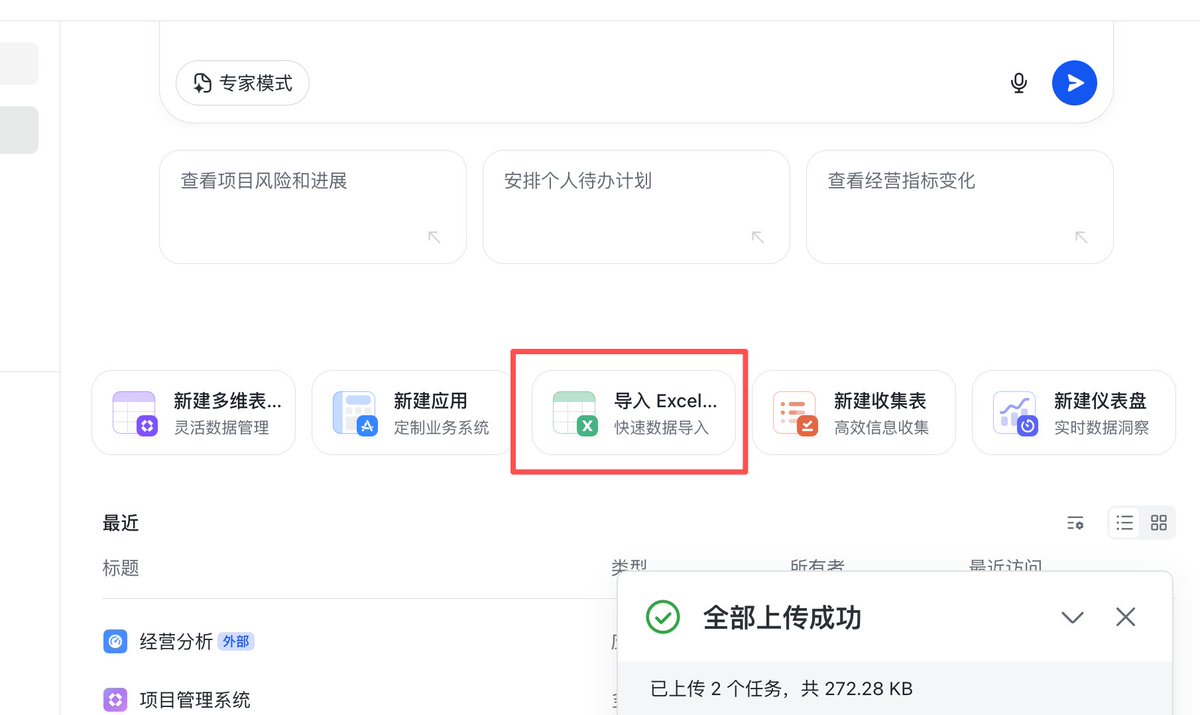Collapse the upload success panel chevron
The height and width of the screenshot is (715, 1200).
pos(1073,618)
